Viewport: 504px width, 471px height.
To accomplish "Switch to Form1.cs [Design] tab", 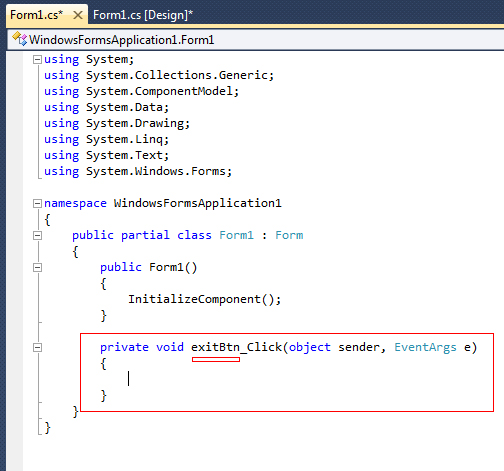I will pos(143,15).
